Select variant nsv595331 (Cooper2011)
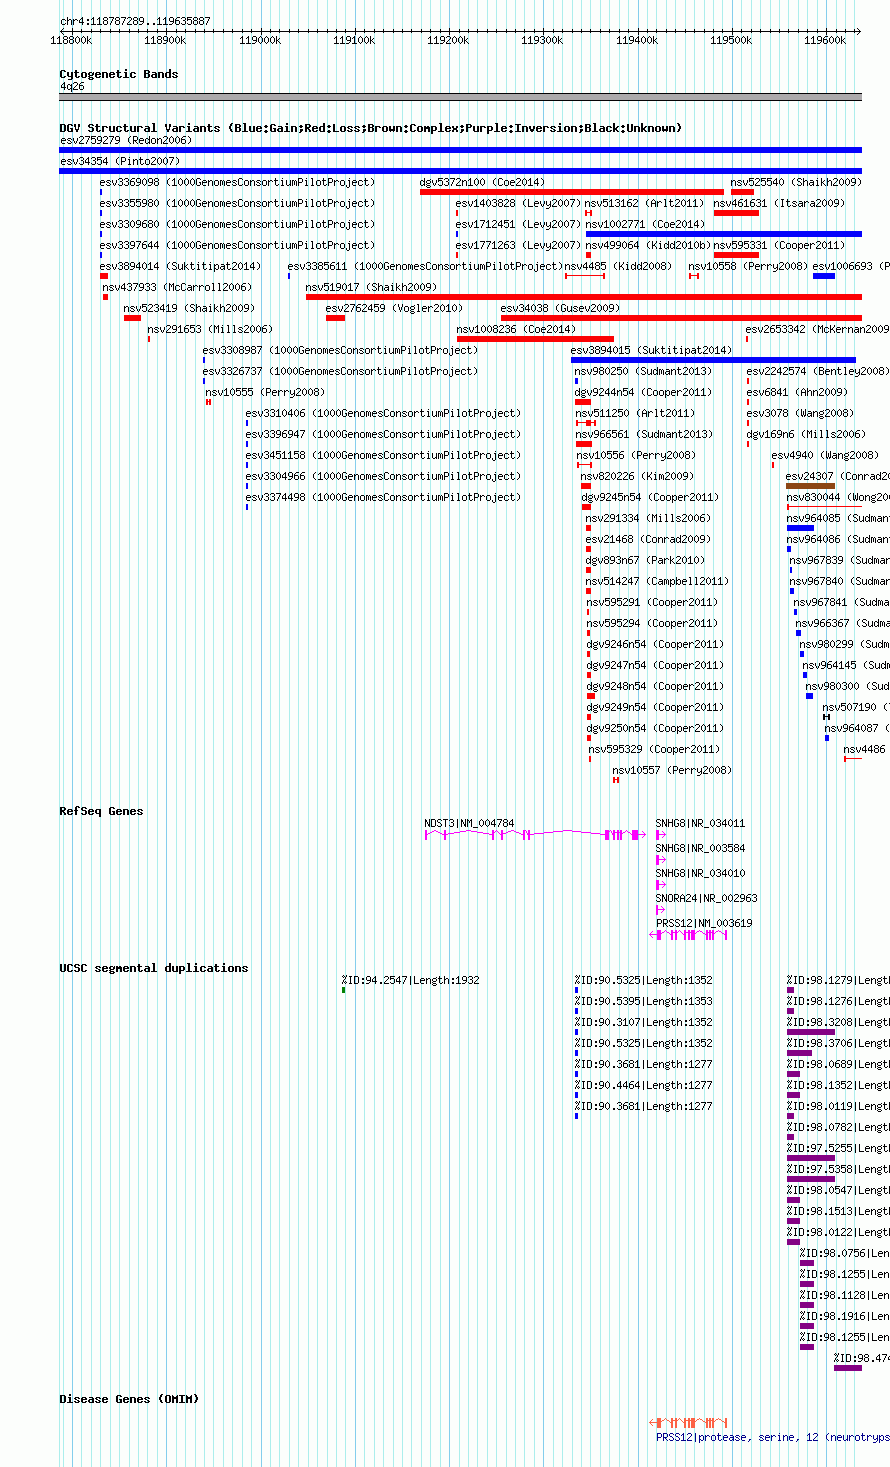Screen dimensions: 890x1467 (779, 245)
